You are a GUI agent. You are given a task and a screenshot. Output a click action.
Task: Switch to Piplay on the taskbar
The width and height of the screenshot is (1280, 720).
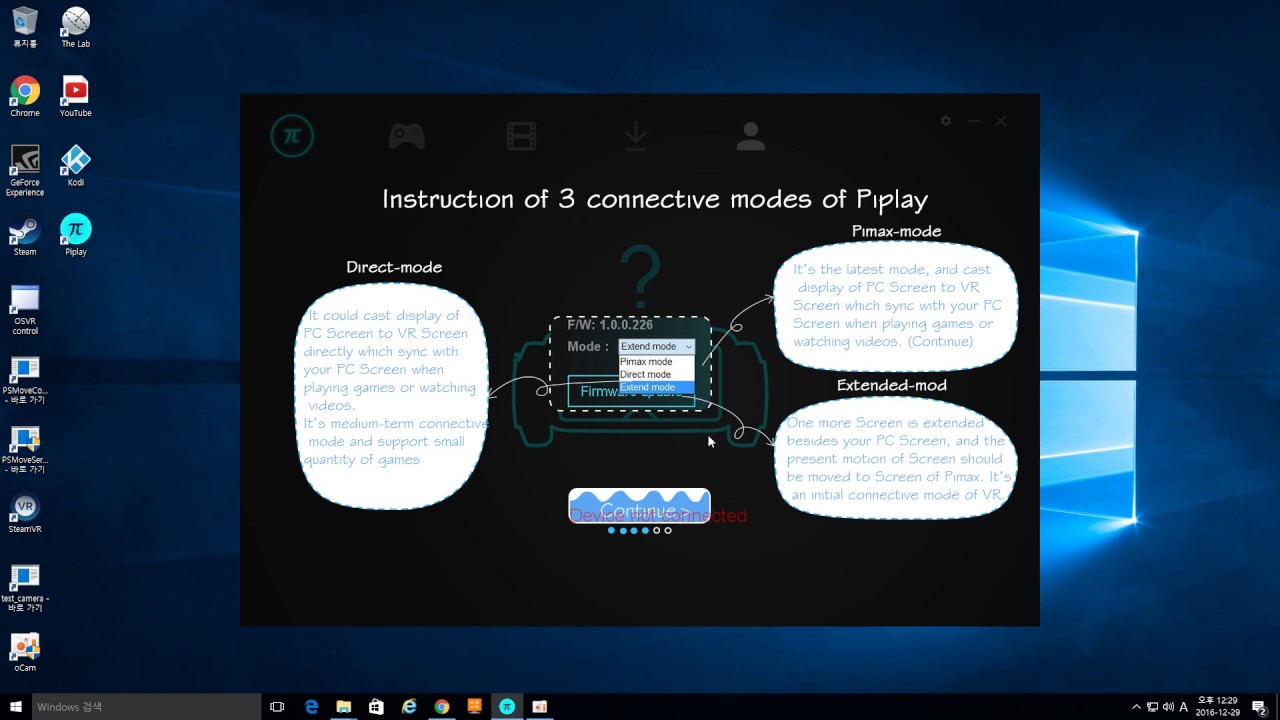[507, 707]
